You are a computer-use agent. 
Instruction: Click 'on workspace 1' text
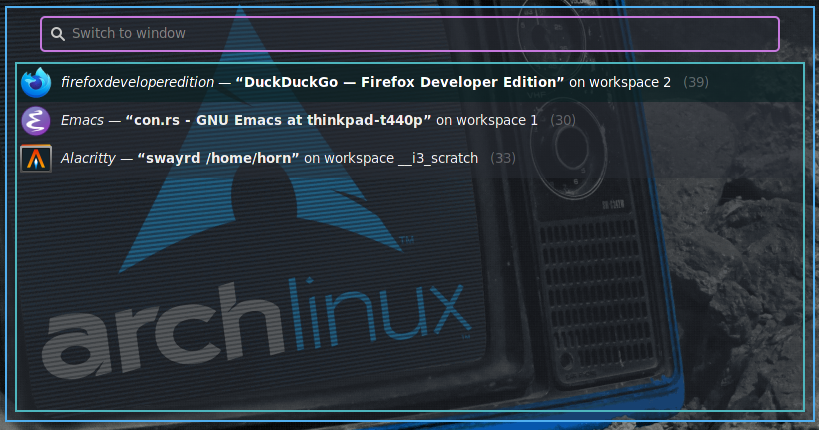pos(487,121)
